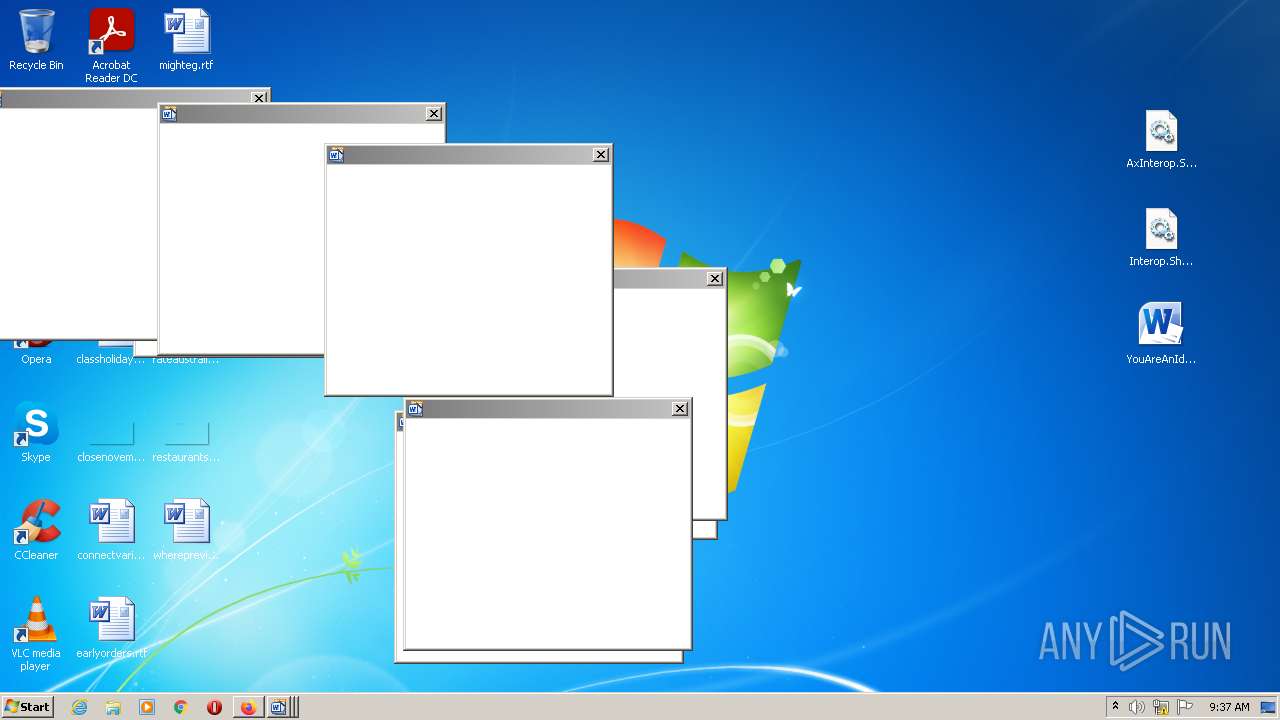Select the Skype desktop shortcut
Image resolution: width=1280 pixels, height=720 pixels.
[x=36, y=432]
